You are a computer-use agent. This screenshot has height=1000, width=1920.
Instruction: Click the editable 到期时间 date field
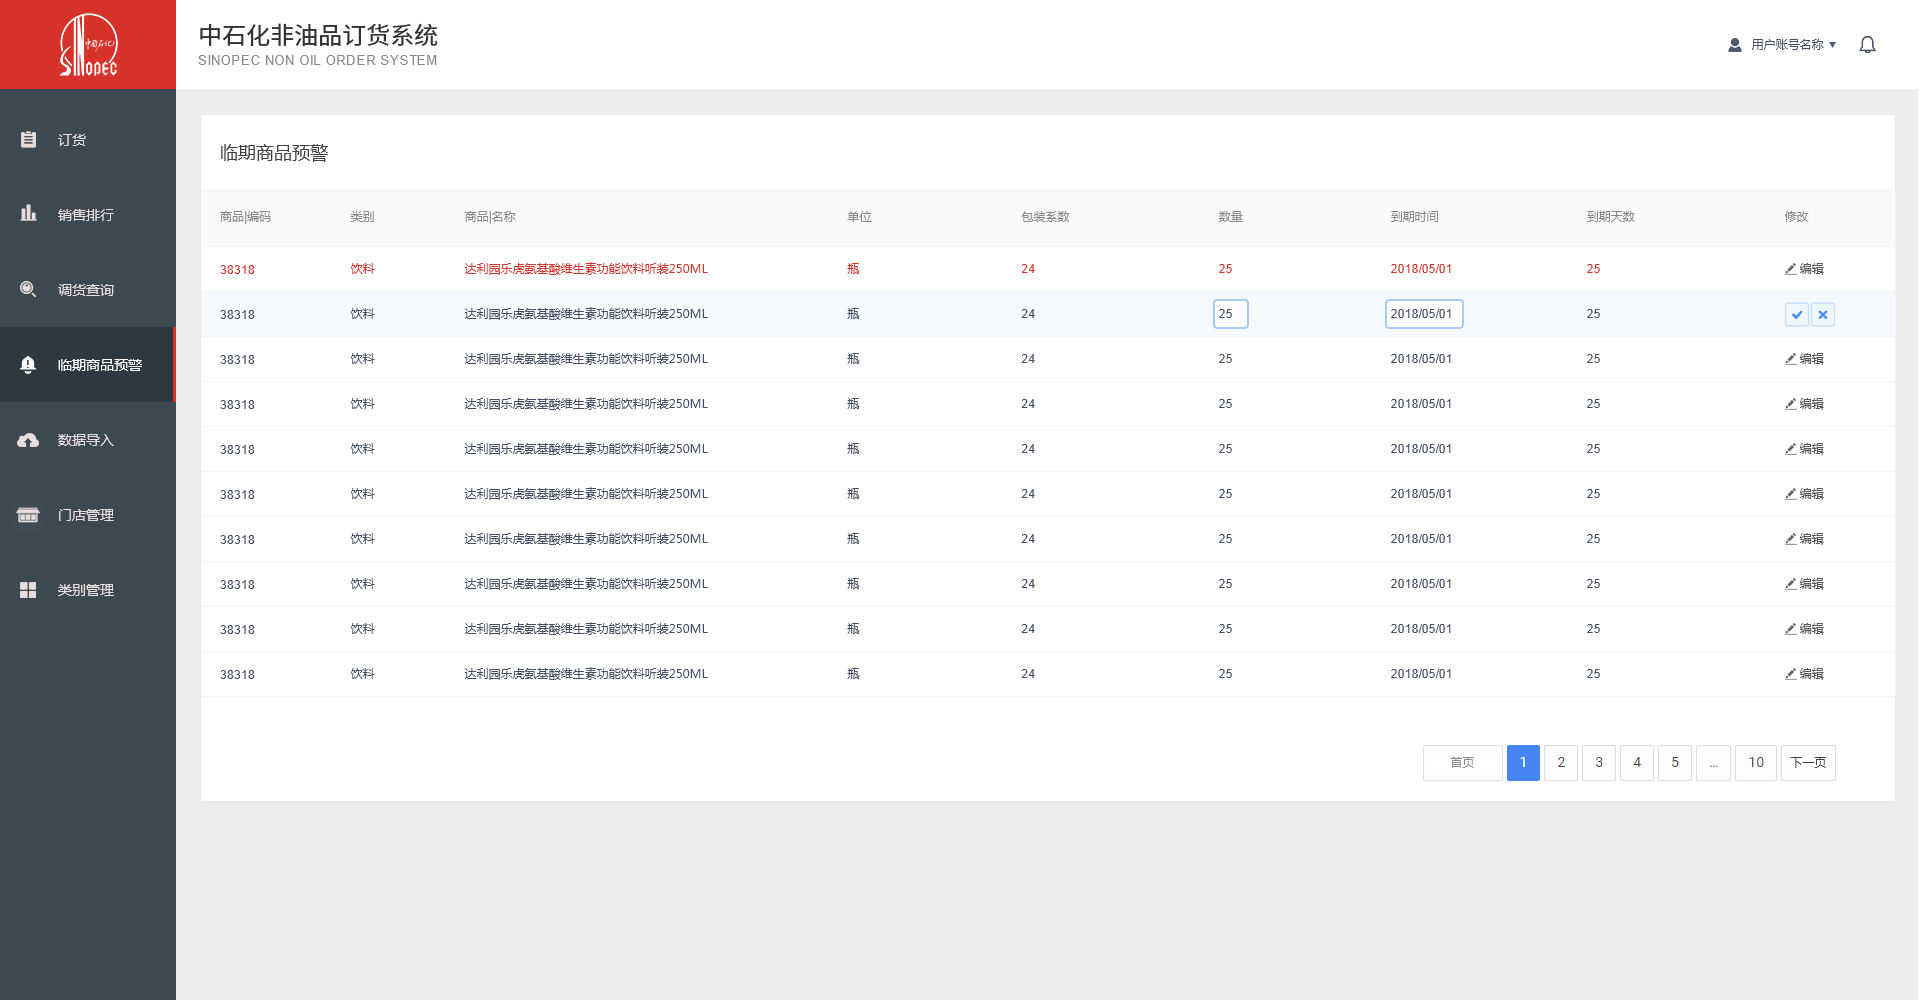coord(1423,314)
